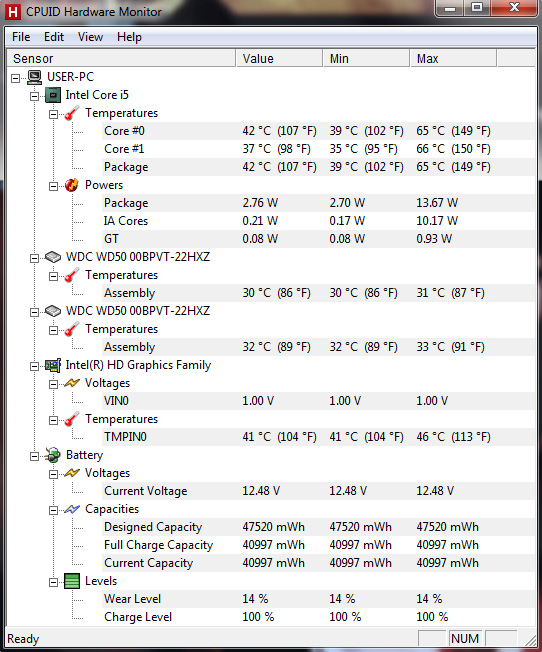Select the VIN0 voltage row
Viewport: 542px width, 652px height.
pyautogui.click(x=318, y=401)
